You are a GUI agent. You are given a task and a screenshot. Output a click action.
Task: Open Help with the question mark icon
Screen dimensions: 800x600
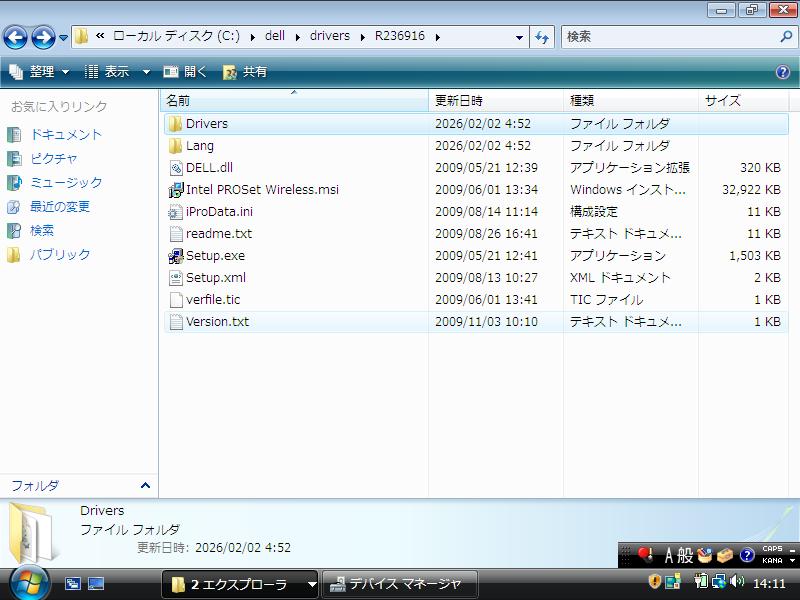(783, 72)
